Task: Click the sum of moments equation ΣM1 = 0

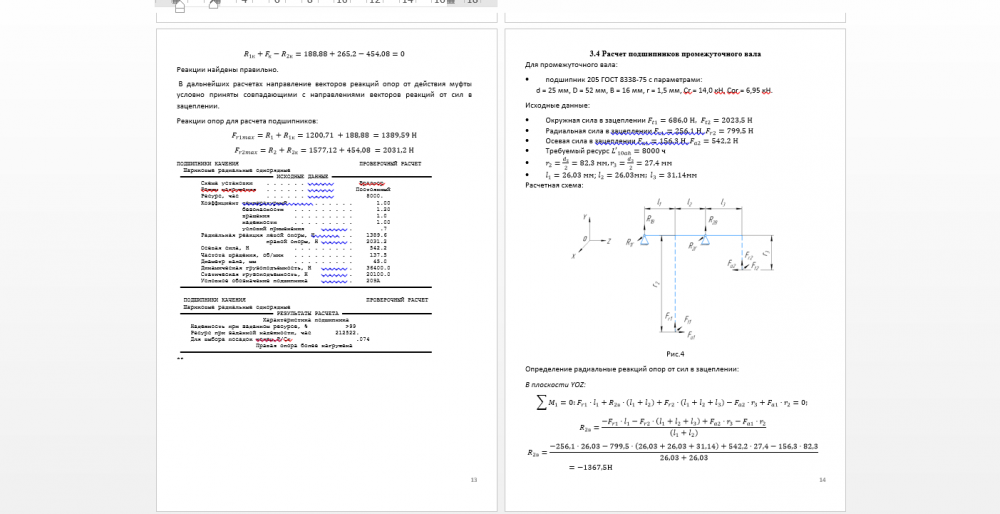Action: [x=673, y=402]
